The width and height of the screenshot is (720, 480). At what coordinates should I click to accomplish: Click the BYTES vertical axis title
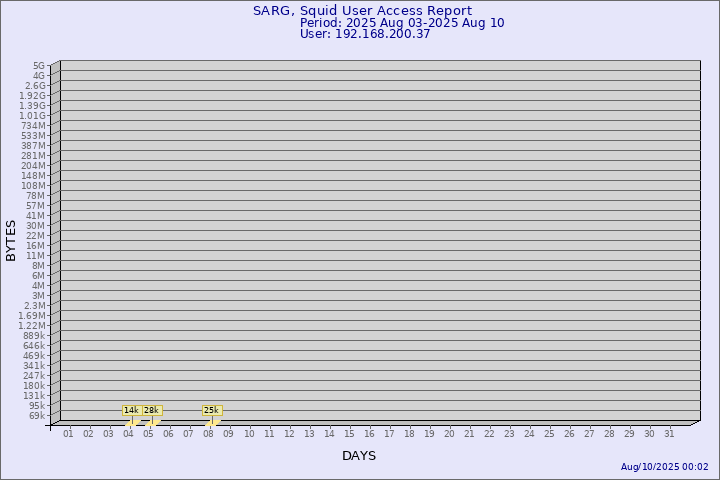click(x=11, y=240)
